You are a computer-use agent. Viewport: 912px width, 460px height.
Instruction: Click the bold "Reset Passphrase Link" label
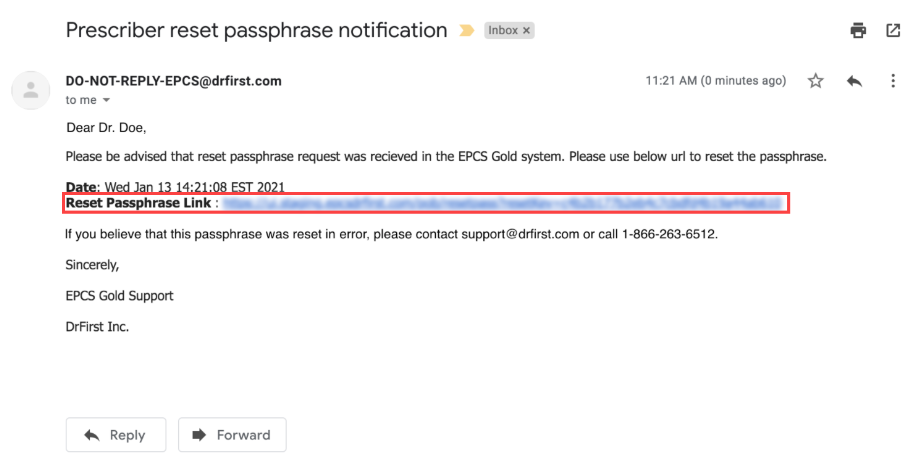[138, 203]
